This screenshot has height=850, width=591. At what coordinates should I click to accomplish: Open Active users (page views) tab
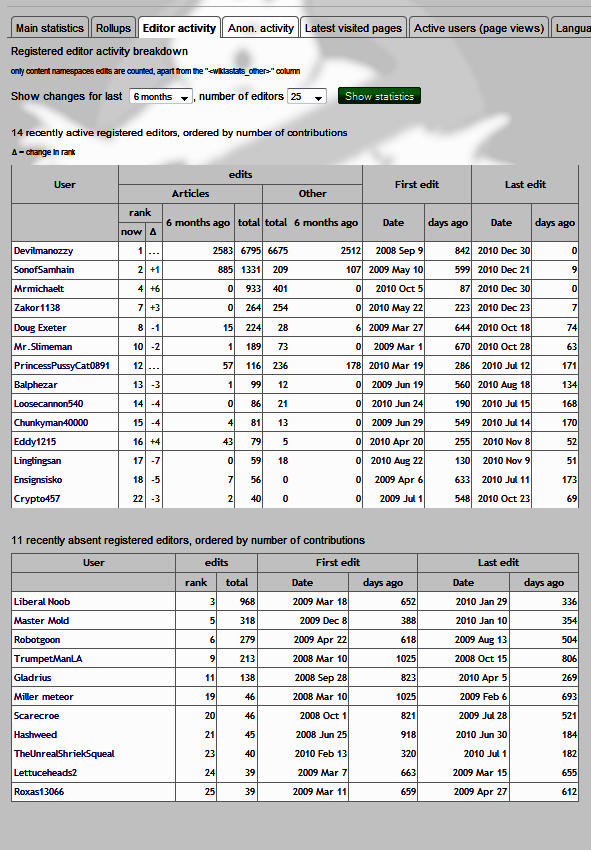coord(479,28)
